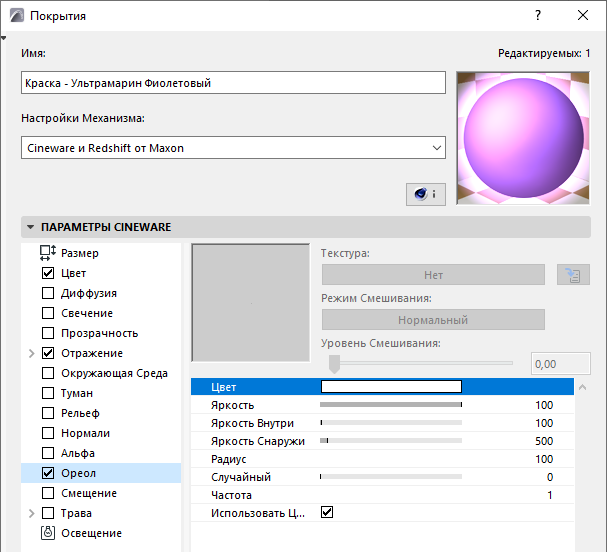This screenshot has height=552, width=607.
Task: Toggle the Использовать Ц... checkbox
Action: tap(327, 513)
